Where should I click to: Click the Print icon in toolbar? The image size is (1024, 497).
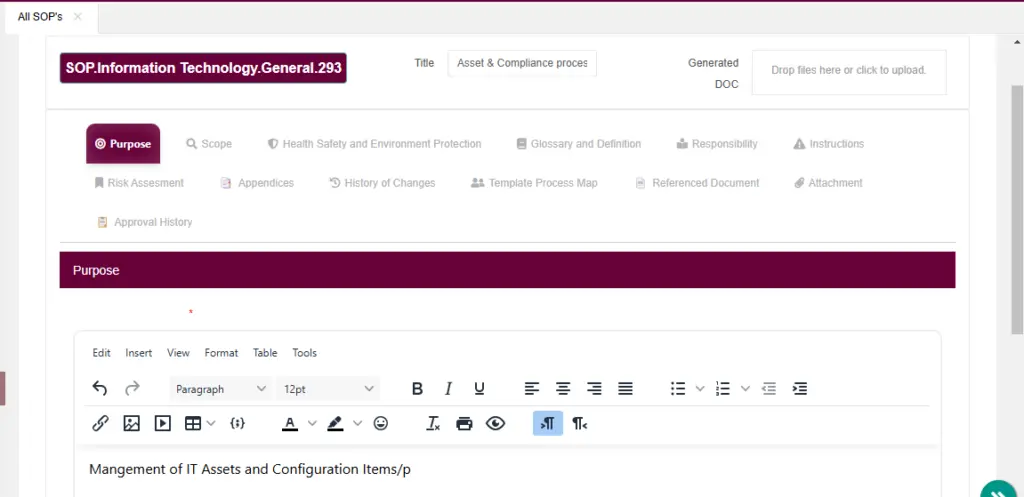[464, 423]
